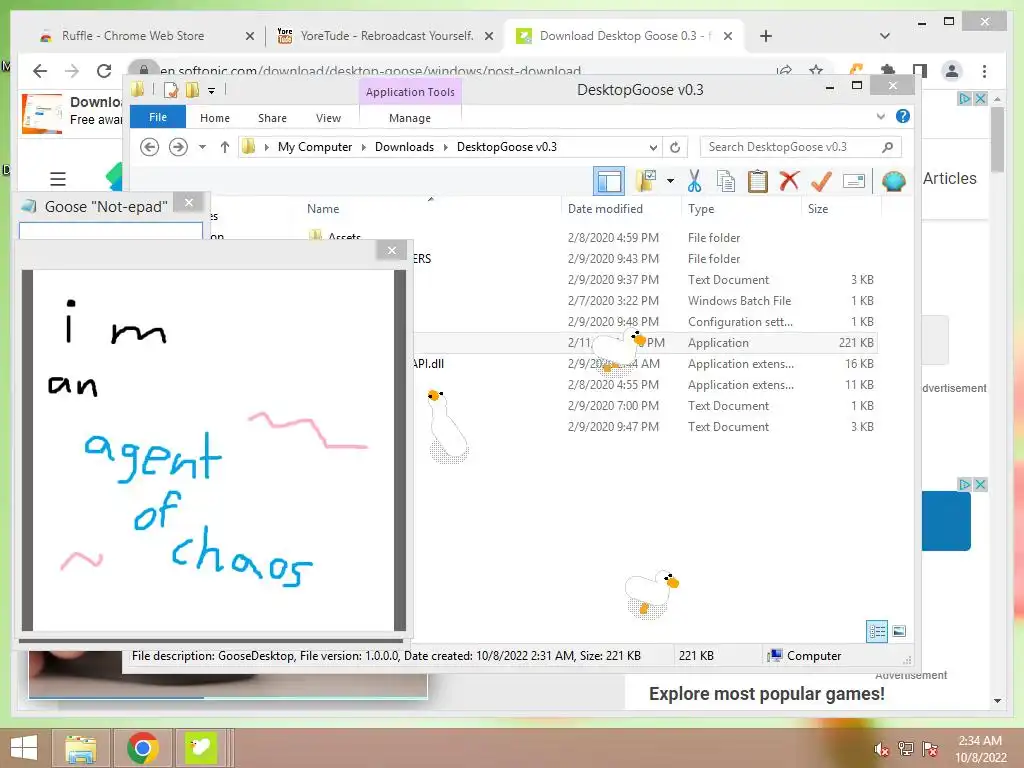Open Explorer Help with the blue question mark
Screen dimensions: 1024x768
903,116
